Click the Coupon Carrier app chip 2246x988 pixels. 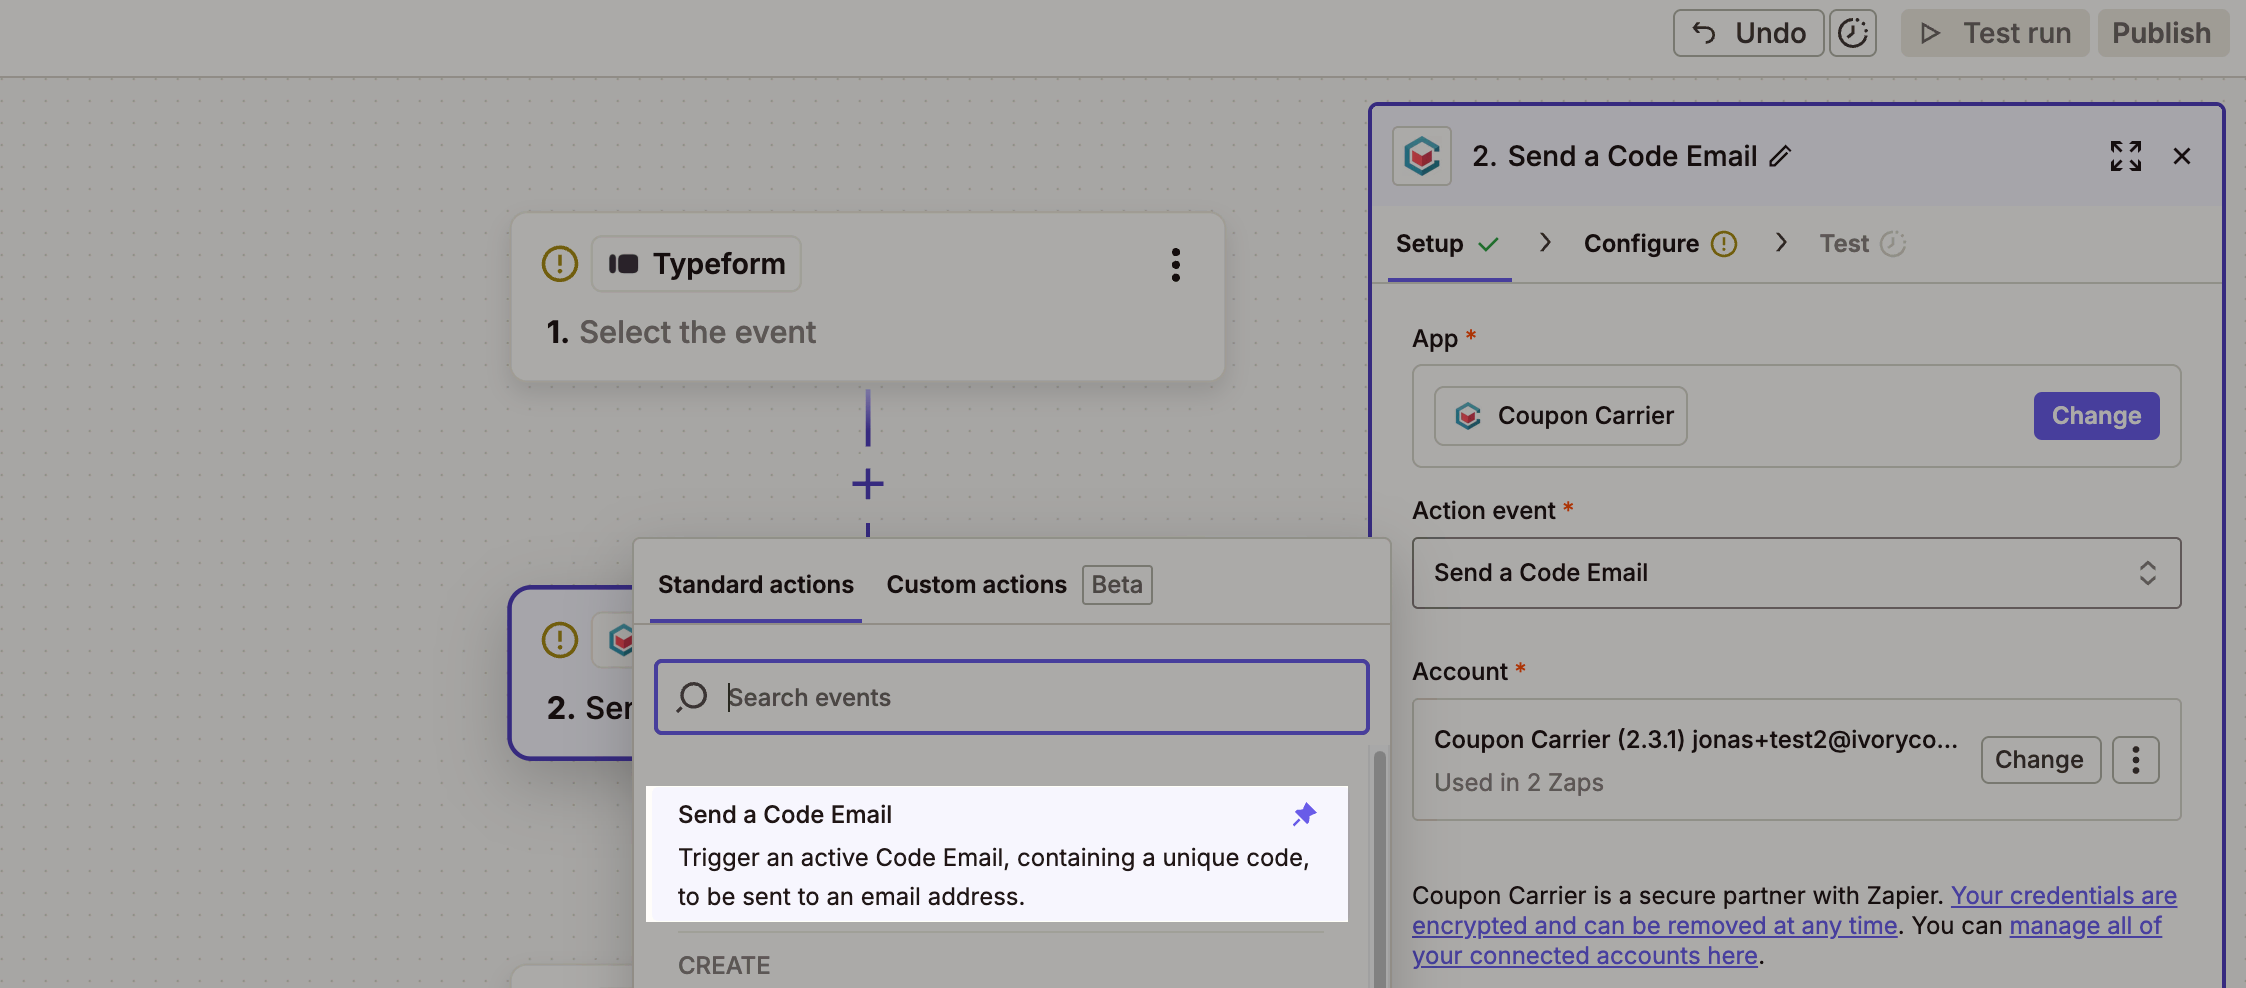[x=1560, y=416]
